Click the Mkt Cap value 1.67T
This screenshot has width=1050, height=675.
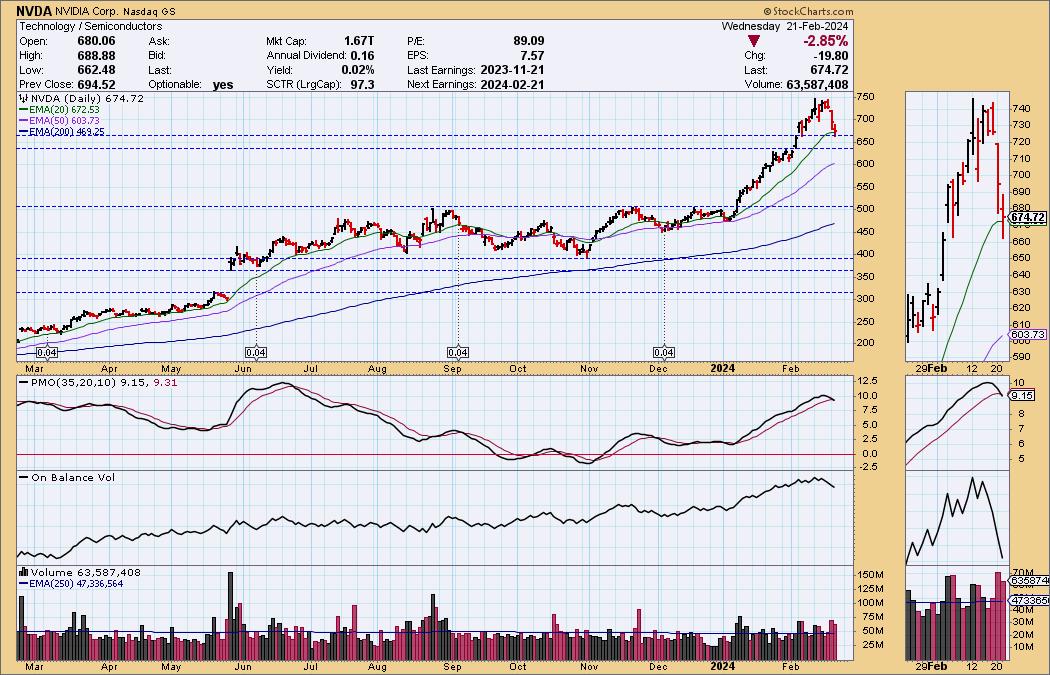click(x=359, y=41)
